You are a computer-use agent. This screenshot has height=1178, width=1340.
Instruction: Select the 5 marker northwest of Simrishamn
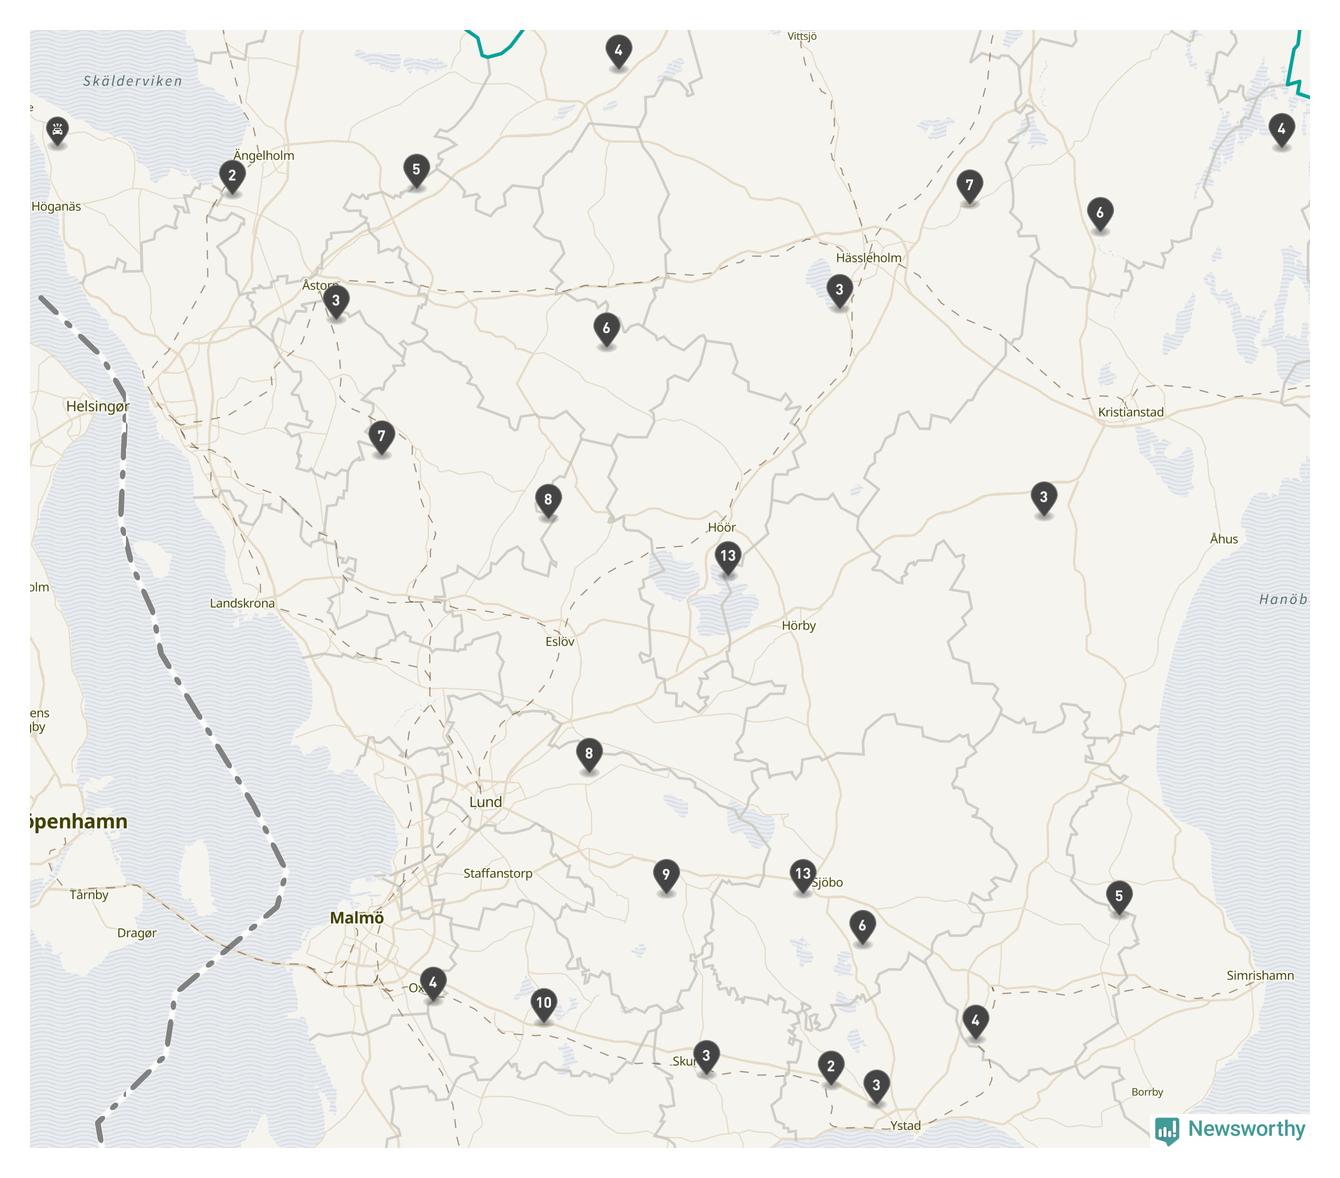[1119, 897]
